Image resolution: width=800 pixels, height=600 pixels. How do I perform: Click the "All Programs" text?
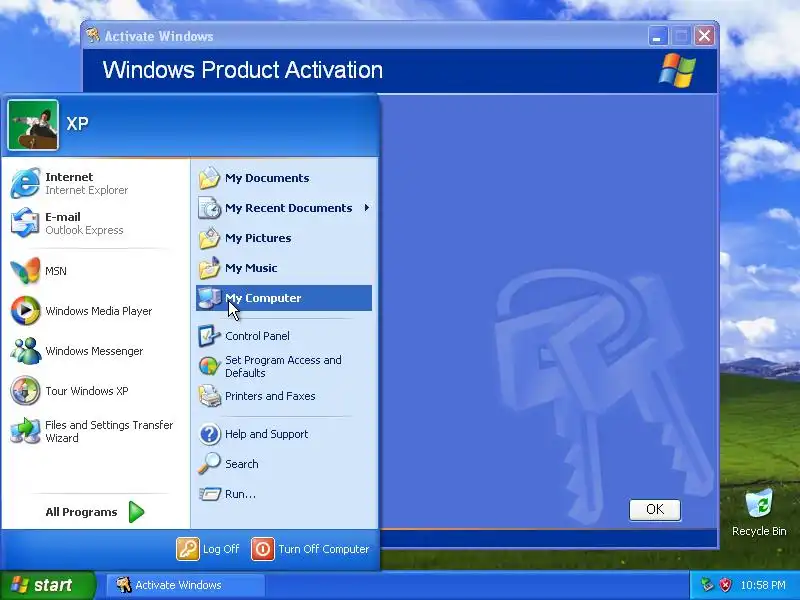click(x=81, y=512)
